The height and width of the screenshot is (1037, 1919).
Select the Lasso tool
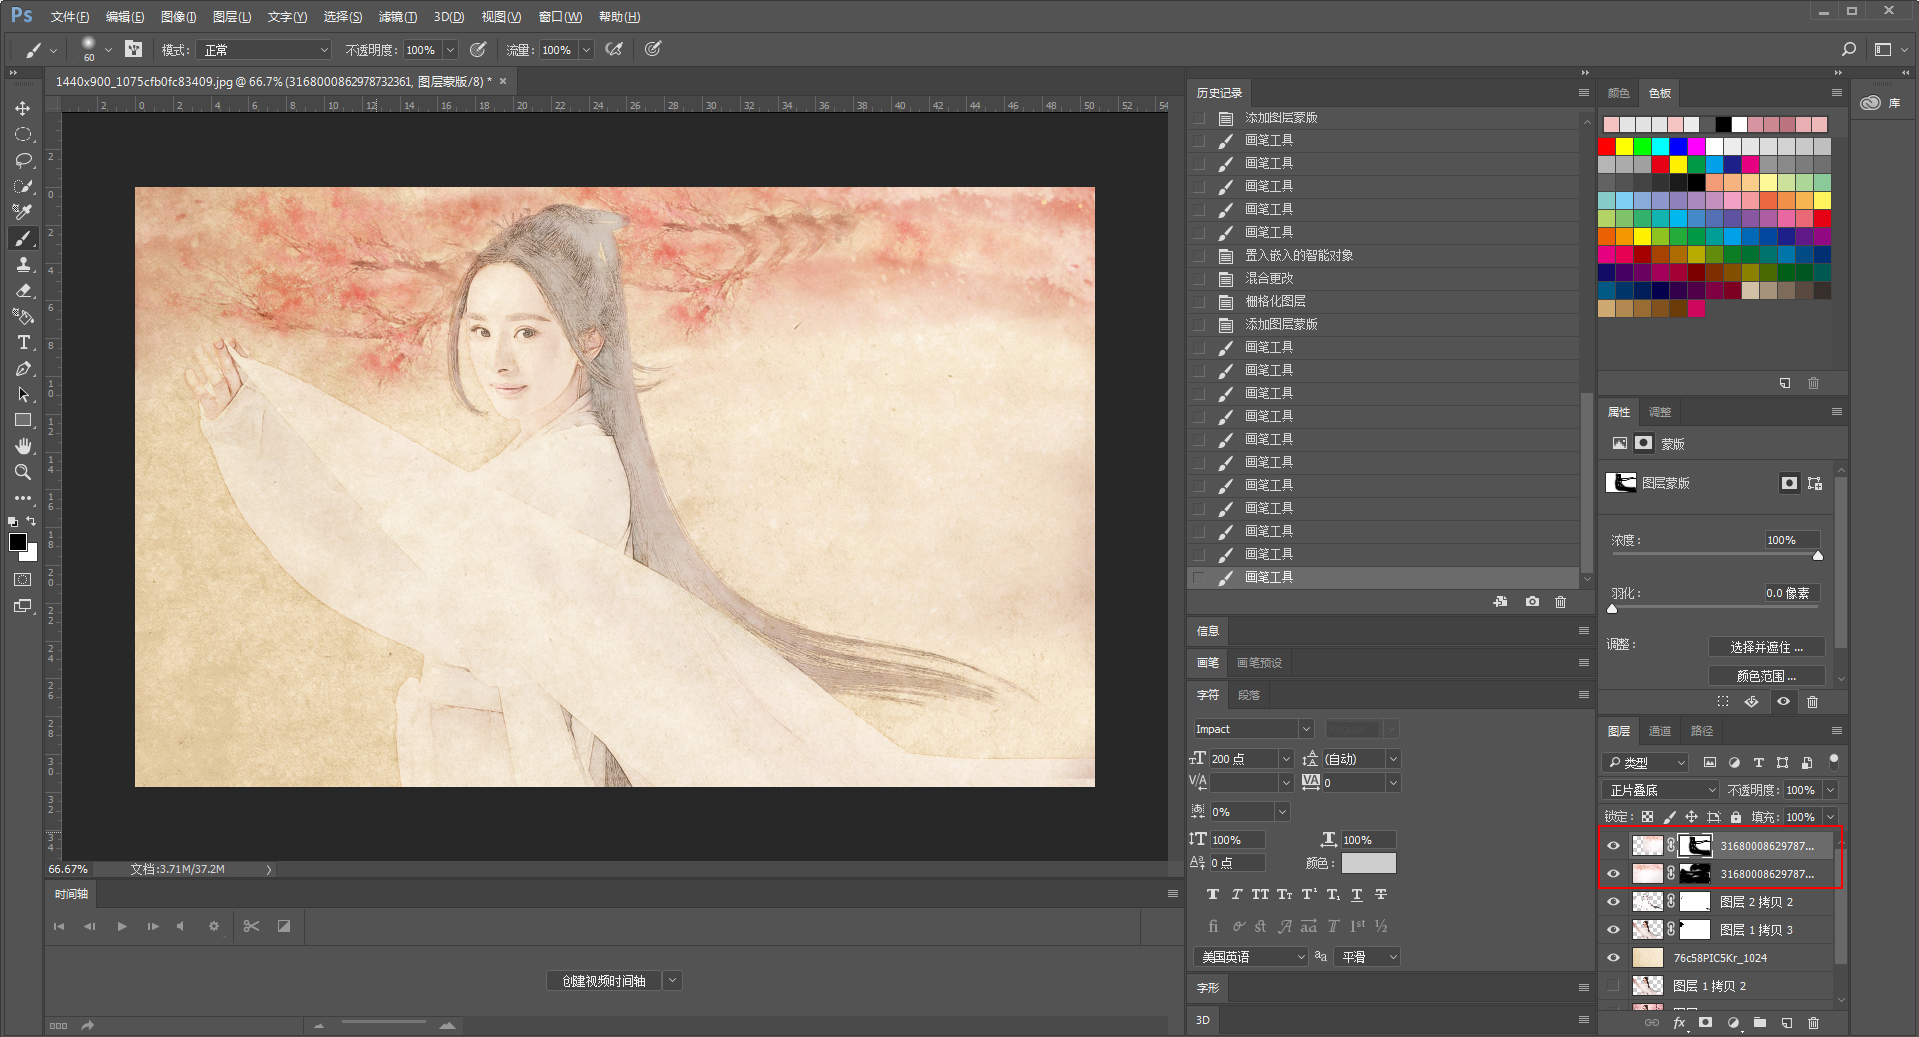point(23,160)
